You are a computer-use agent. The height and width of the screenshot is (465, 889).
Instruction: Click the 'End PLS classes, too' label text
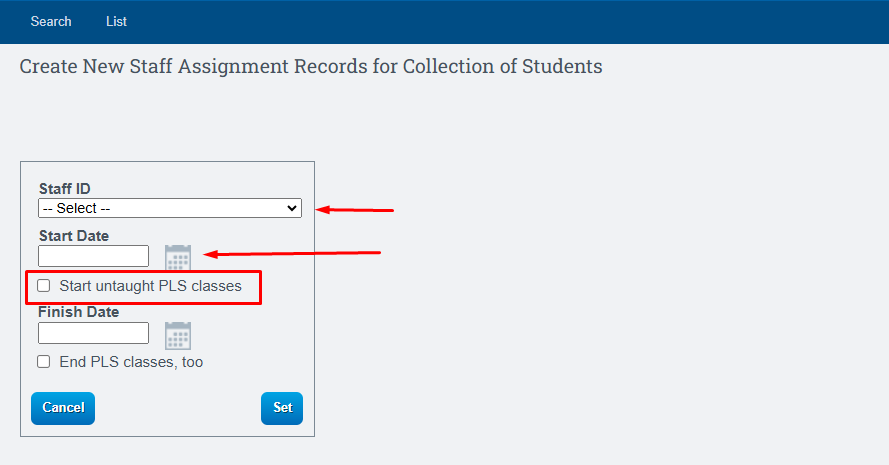coord(131,362)
